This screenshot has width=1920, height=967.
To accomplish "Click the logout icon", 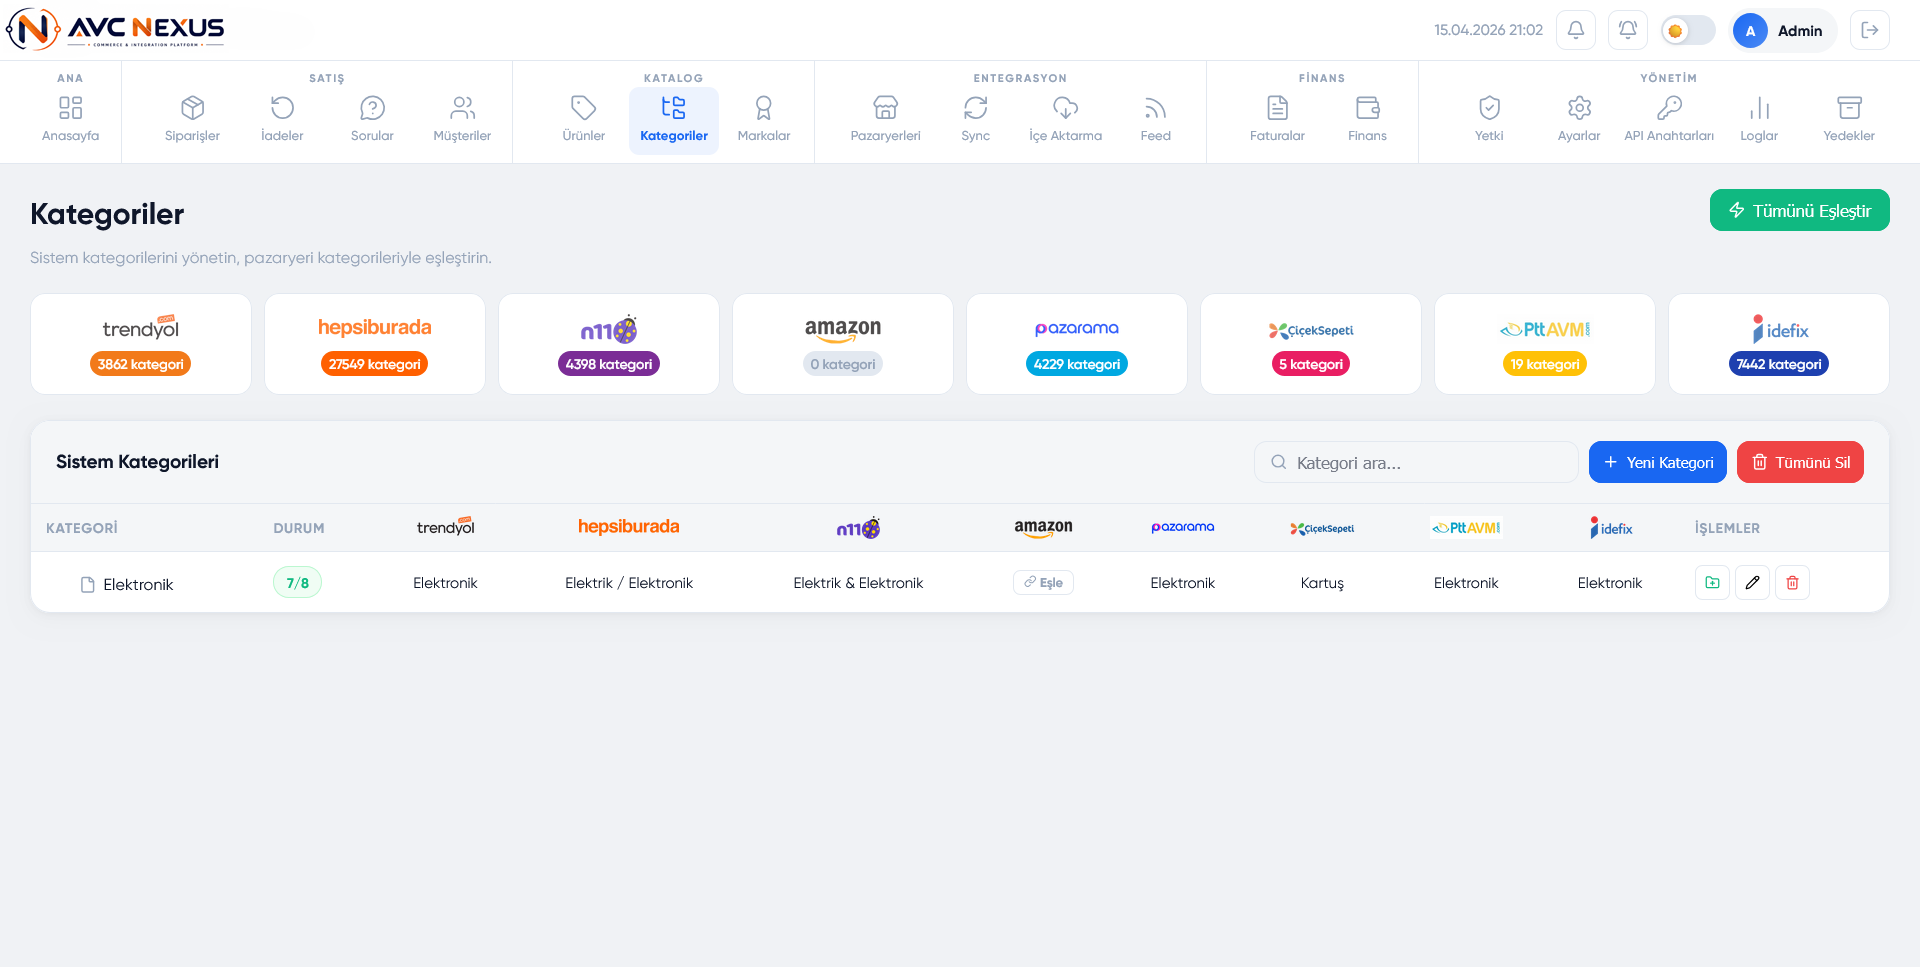I will pos(1870,30).
